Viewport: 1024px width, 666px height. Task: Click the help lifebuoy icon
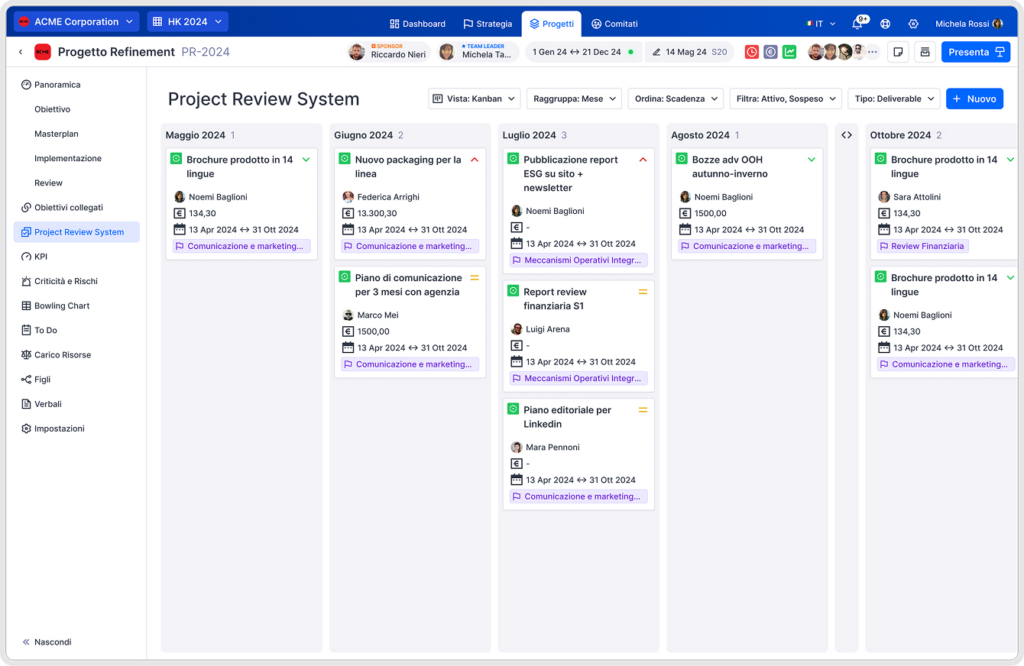point(885,24)
